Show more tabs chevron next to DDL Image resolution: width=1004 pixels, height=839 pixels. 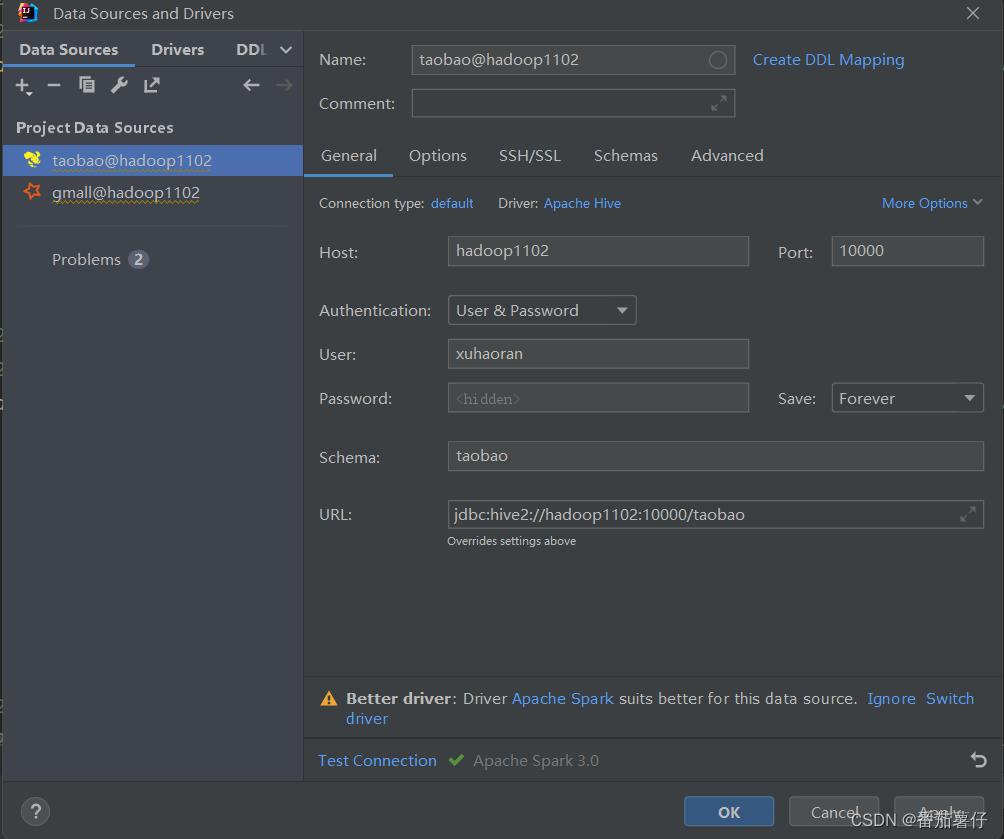tap(286, 50)
